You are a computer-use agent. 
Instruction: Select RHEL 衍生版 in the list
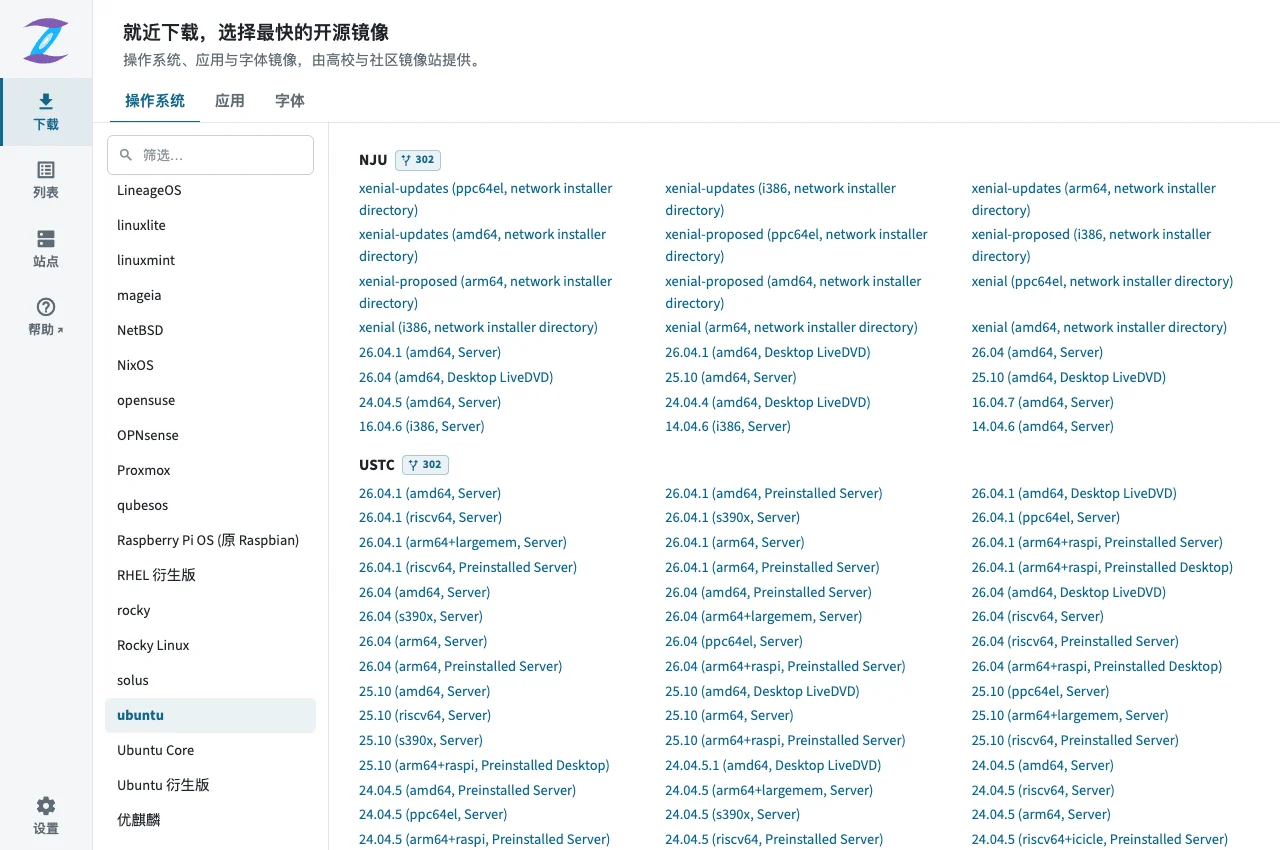pos(210,575)
